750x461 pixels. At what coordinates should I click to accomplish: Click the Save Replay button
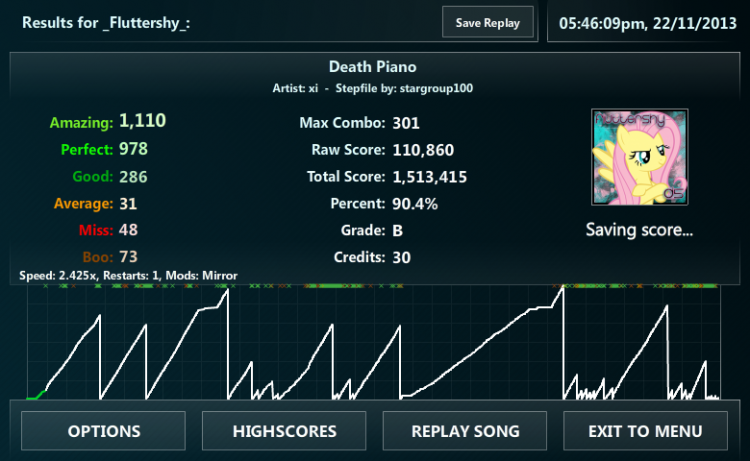[487, 23]
